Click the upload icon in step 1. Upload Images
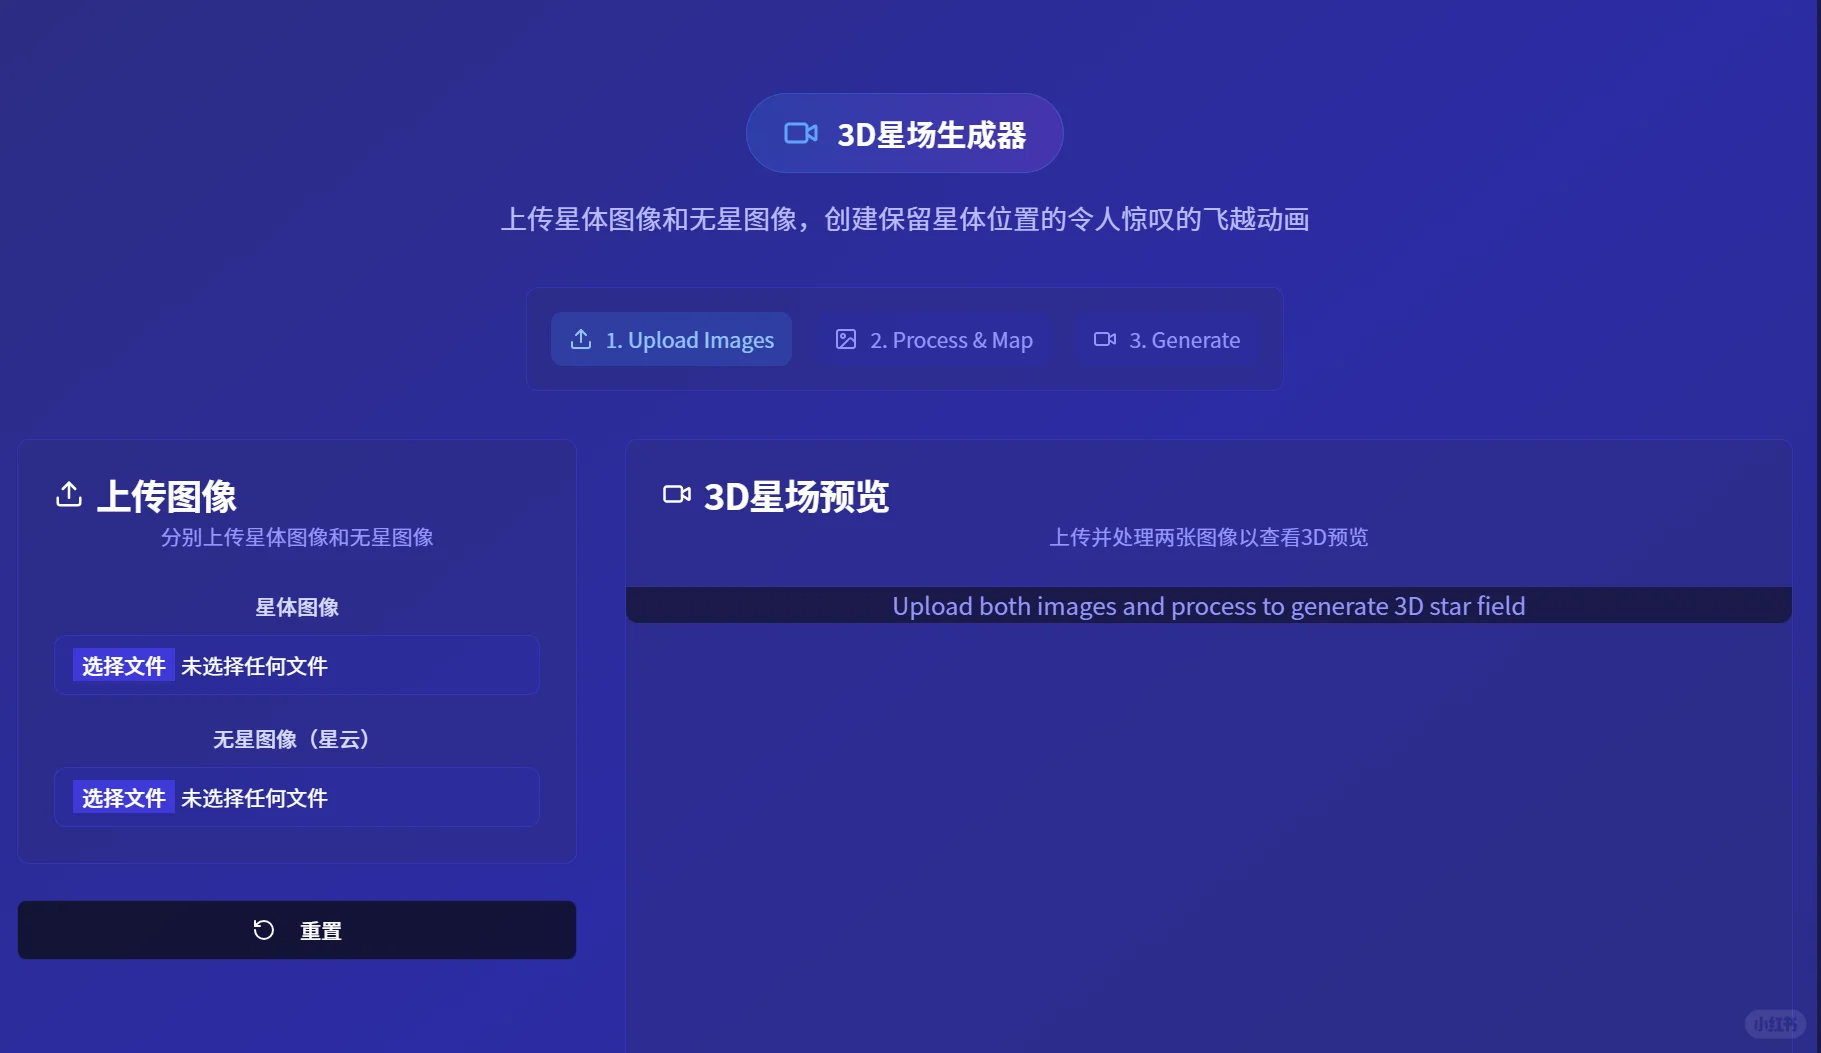The height and width of the screenshot is (1053, 1821). tap(581, 340)
